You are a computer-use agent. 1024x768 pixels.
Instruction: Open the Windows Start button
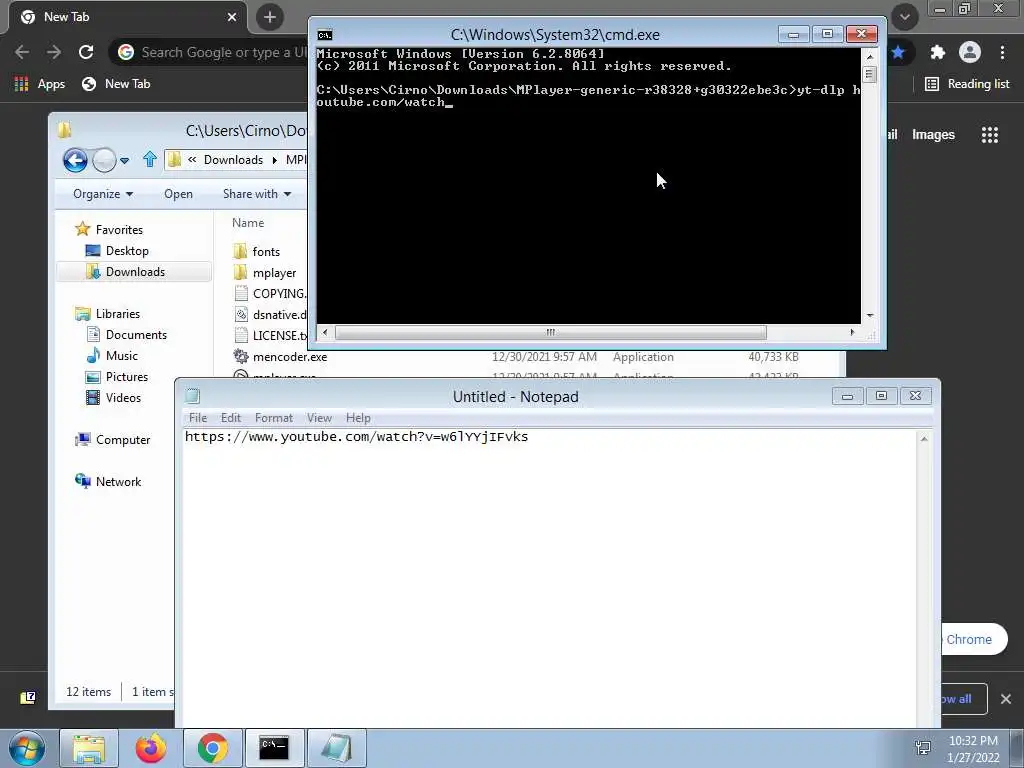27,748
